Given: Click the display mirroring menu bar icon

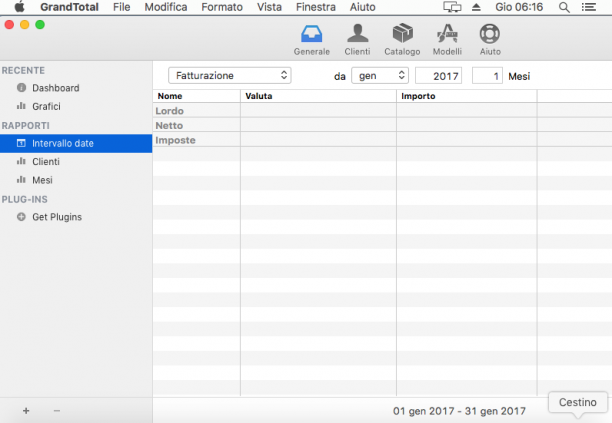Looking at the screenshot, I should point(452,7).
